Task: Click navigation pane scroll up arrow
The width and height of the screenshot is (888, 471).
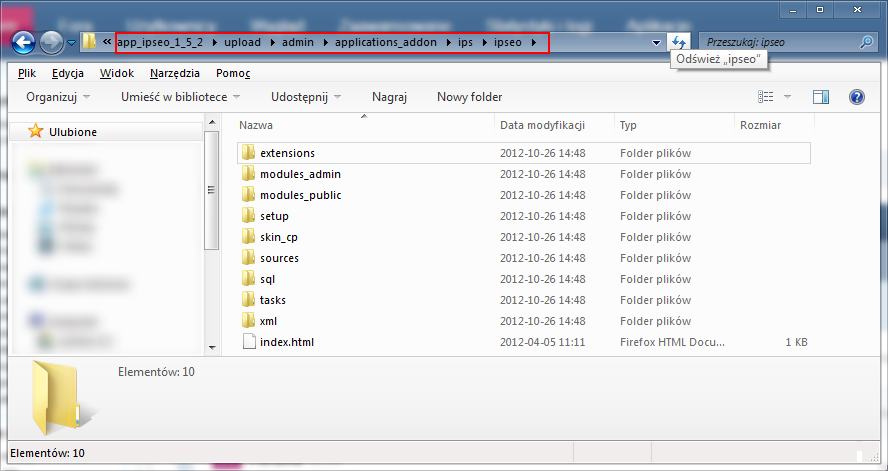Action: (212, 122)
